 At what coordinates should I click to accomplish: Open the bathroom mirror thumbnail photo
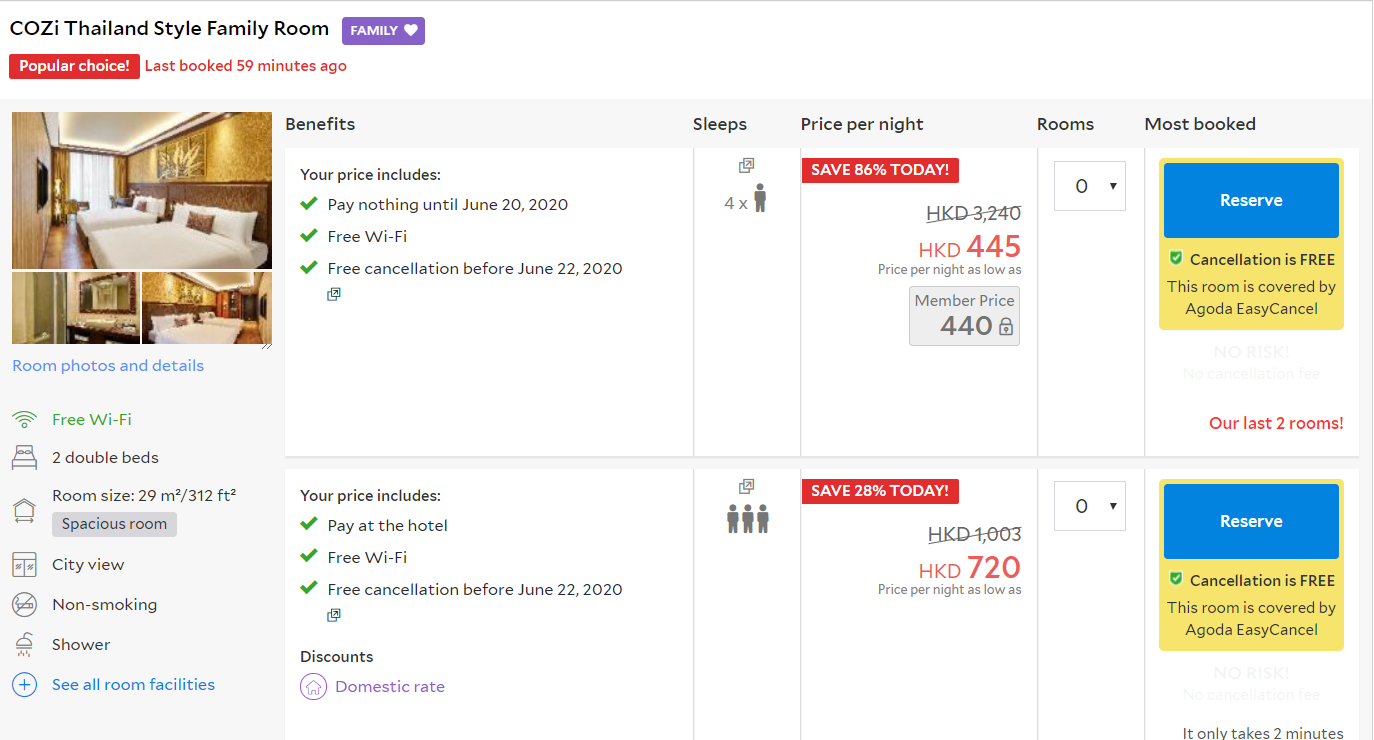click(75, 308)
